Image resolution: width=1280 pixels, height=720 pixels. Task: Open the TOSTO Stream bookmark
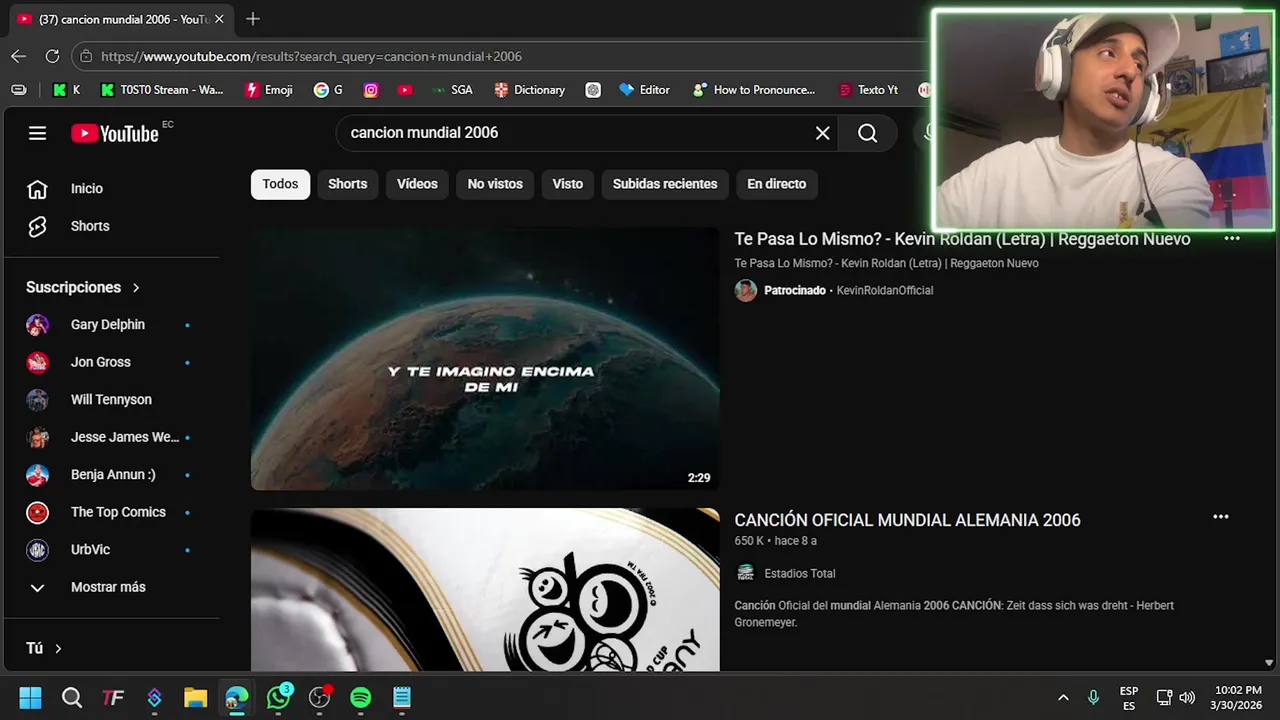(x=161, y=90)
